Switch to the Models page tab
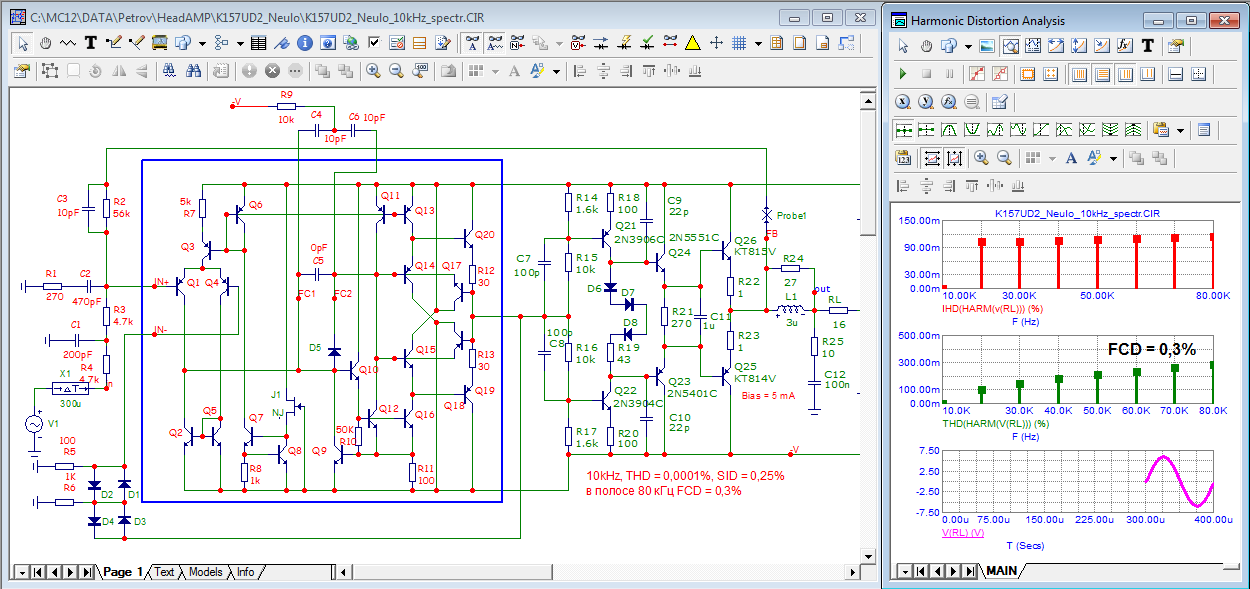Image resolution: width=1250 pixels, height=589 pixels. pos(205,572)
